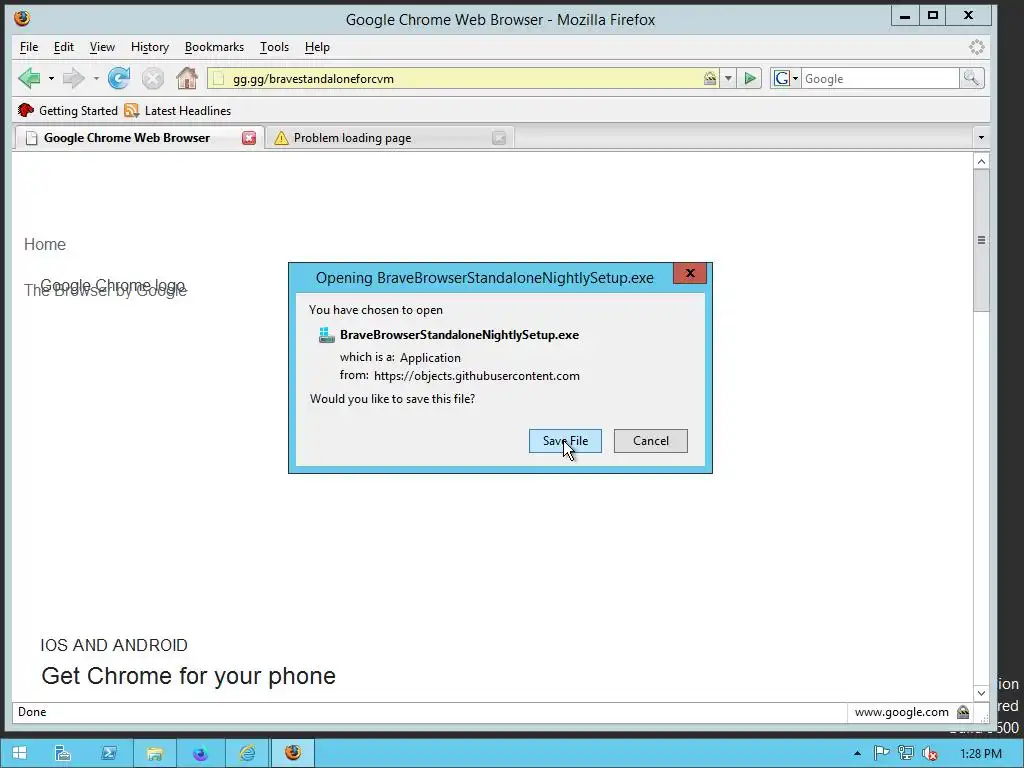Open the Back history dropdown arrow
Viewport: 1024px width, 768px height.
(51, 78)
